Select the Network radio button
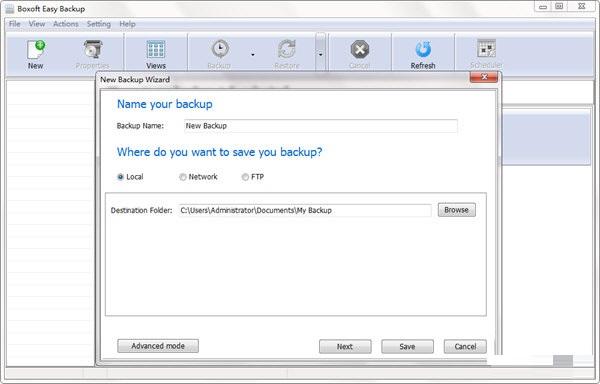The width and height of the screenshot is (600, 384). [x=183, y=177]
